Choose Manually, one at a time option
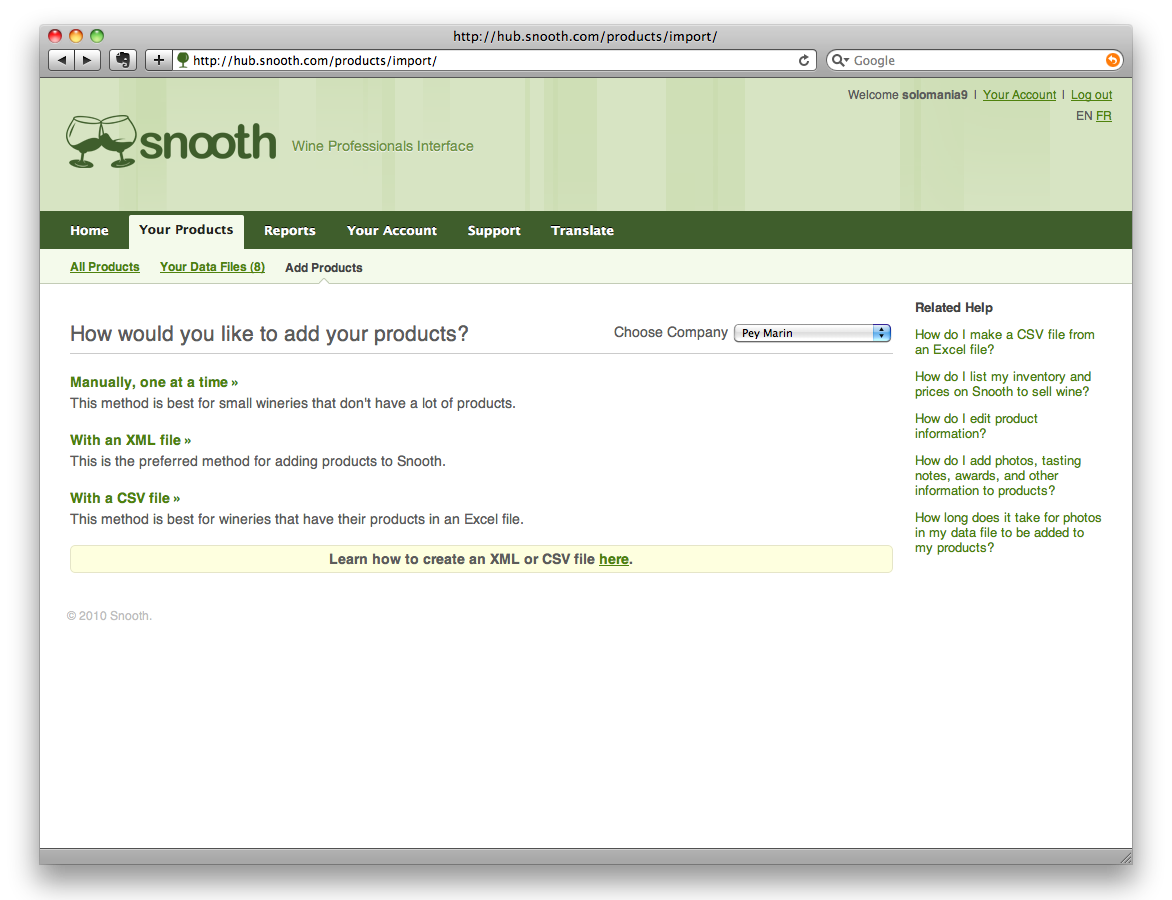 (154, 382)
